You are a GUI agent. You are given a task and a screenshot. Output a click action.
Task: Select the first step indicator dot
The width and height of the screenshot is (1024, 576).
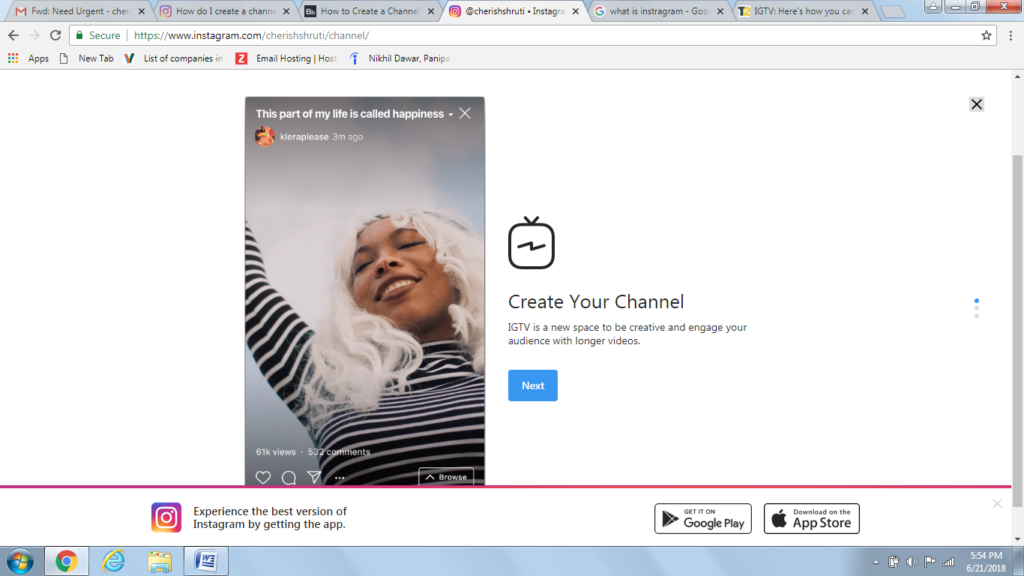(976, 301)
